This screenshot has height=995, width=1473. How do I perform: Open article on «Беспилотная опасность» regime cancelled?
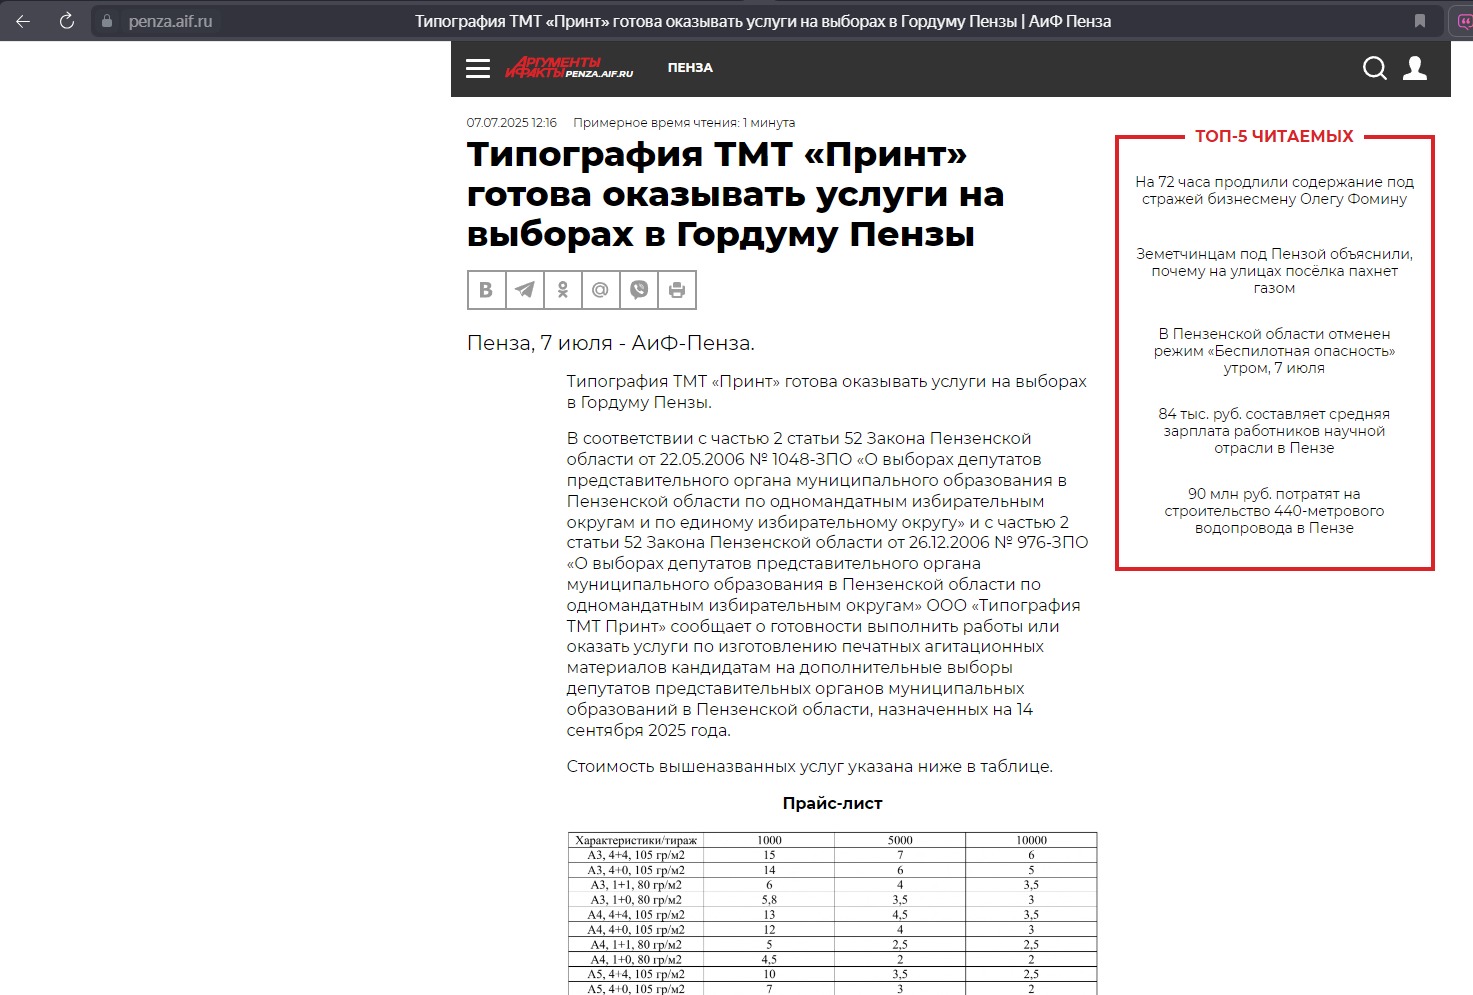coord(1274,351)
